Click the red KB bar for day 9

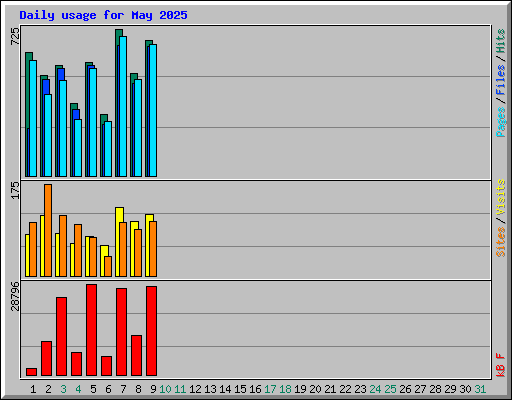(151, 331)
